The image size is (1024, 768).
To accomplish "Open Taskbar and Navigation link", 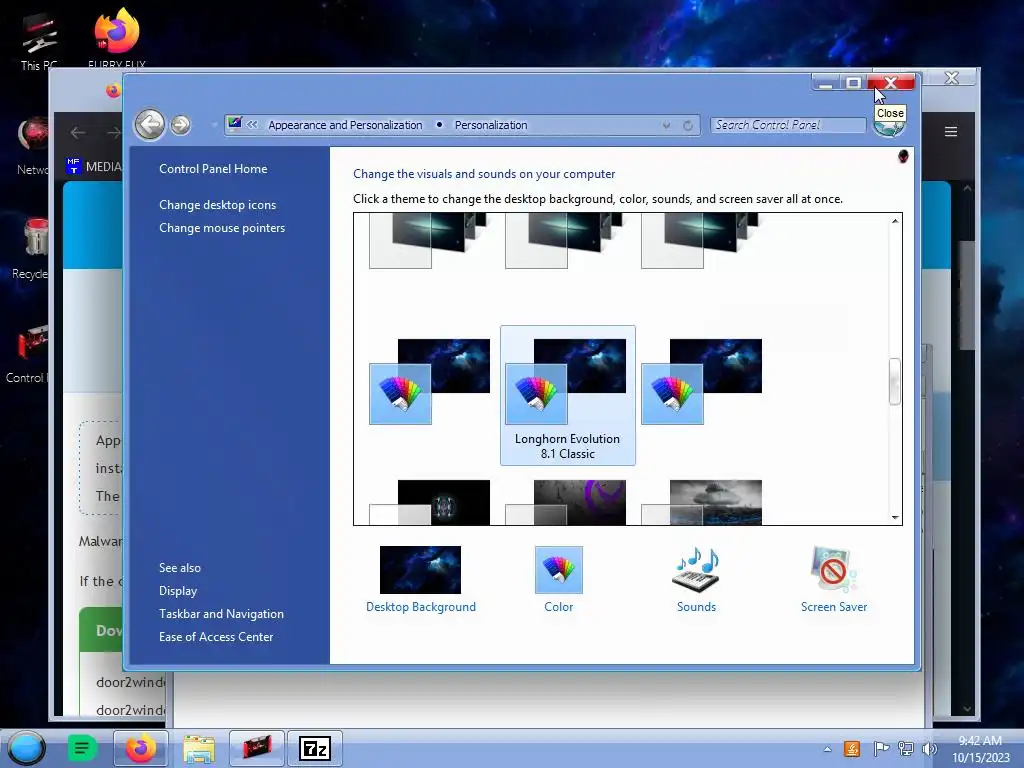I will [221, 613].
